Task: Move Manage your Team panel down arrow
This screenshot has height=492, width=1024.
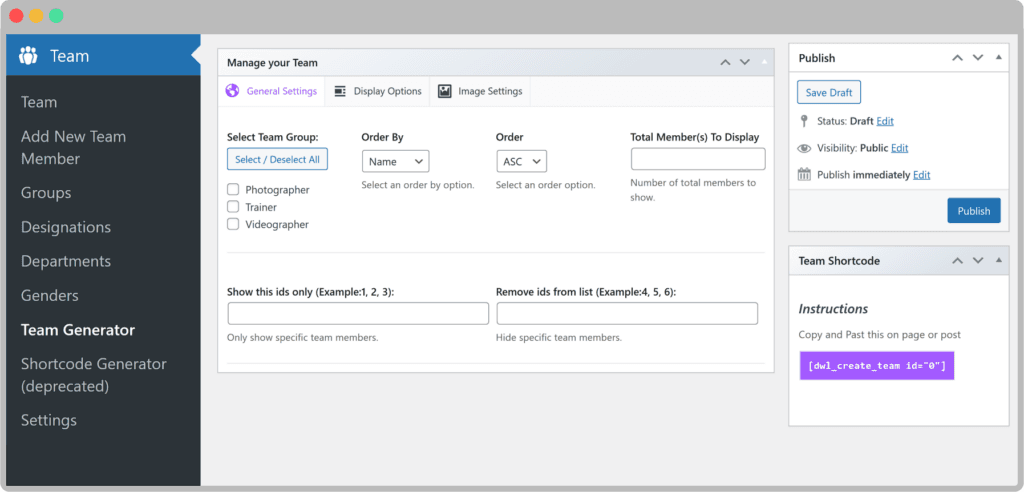Action: click(744, 63)
